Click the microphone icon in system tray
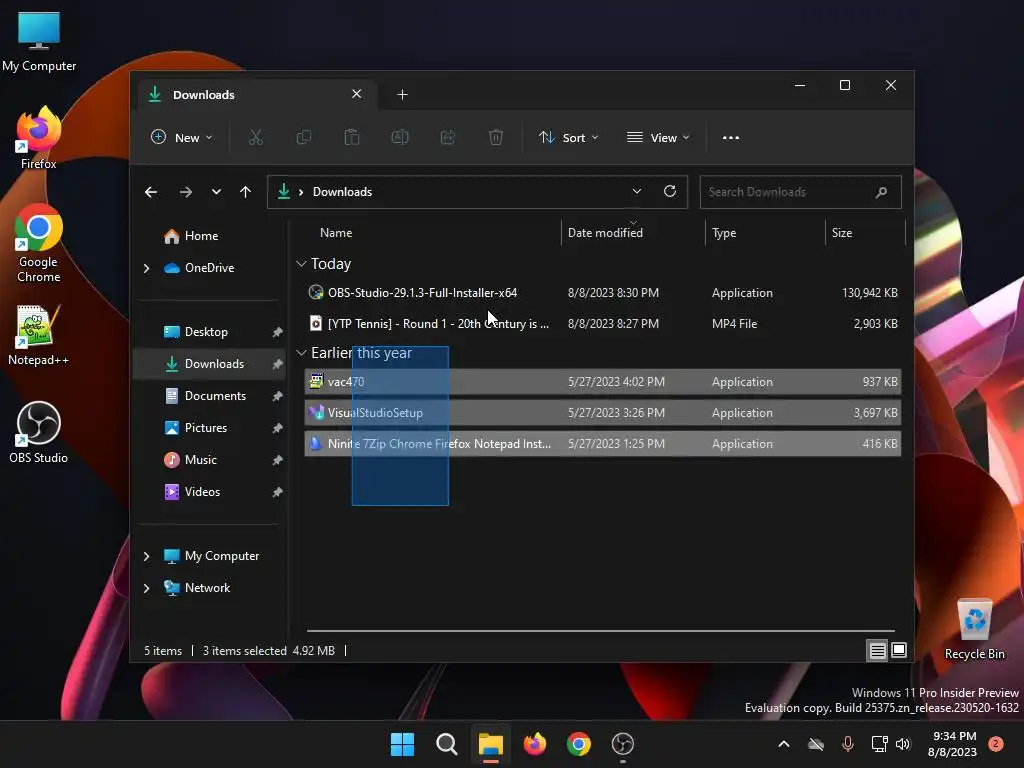 848,744
